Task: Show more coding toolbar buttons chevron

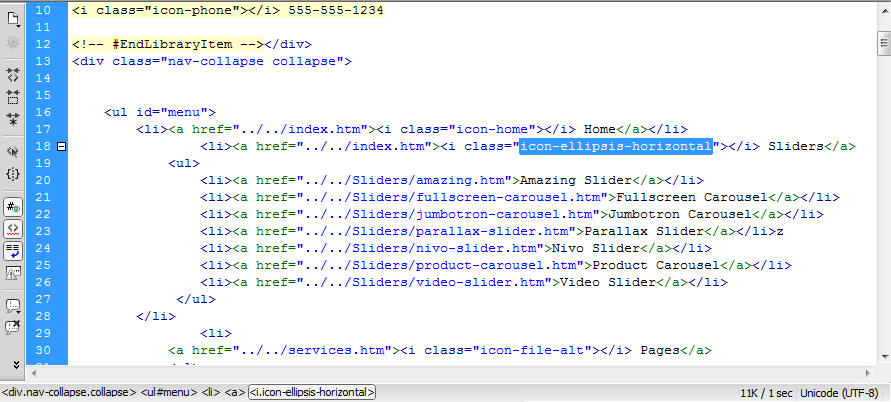Action: point(16,364)
